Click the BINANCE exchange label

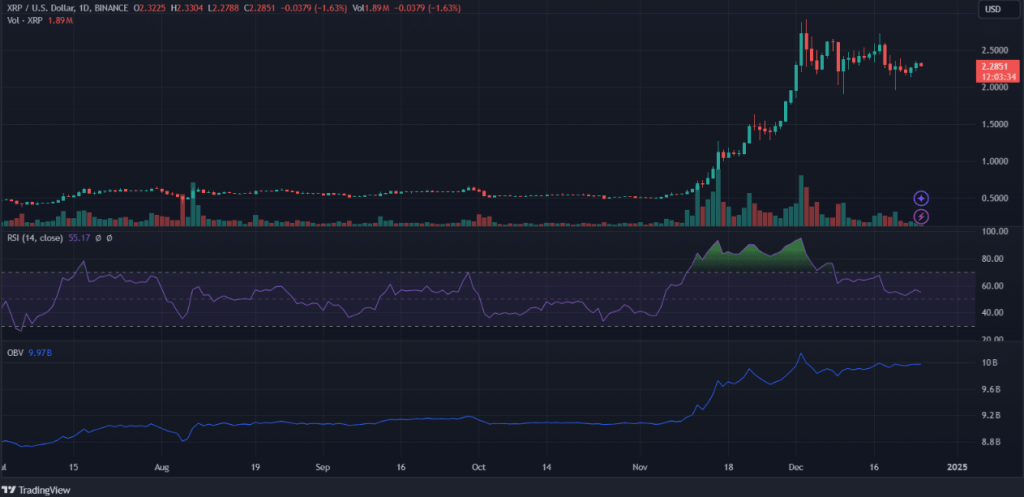coord(110,8)
